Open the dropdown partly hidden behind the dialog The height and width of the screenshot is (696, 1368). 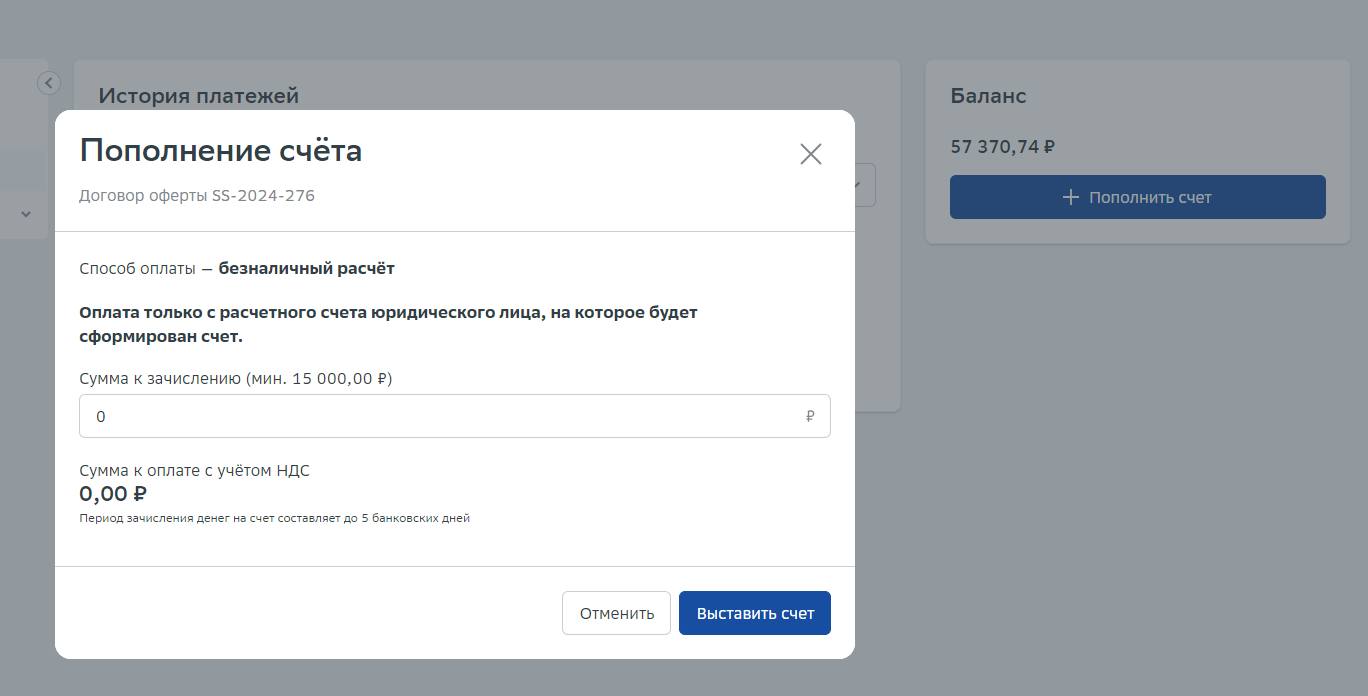pos(865,185)
